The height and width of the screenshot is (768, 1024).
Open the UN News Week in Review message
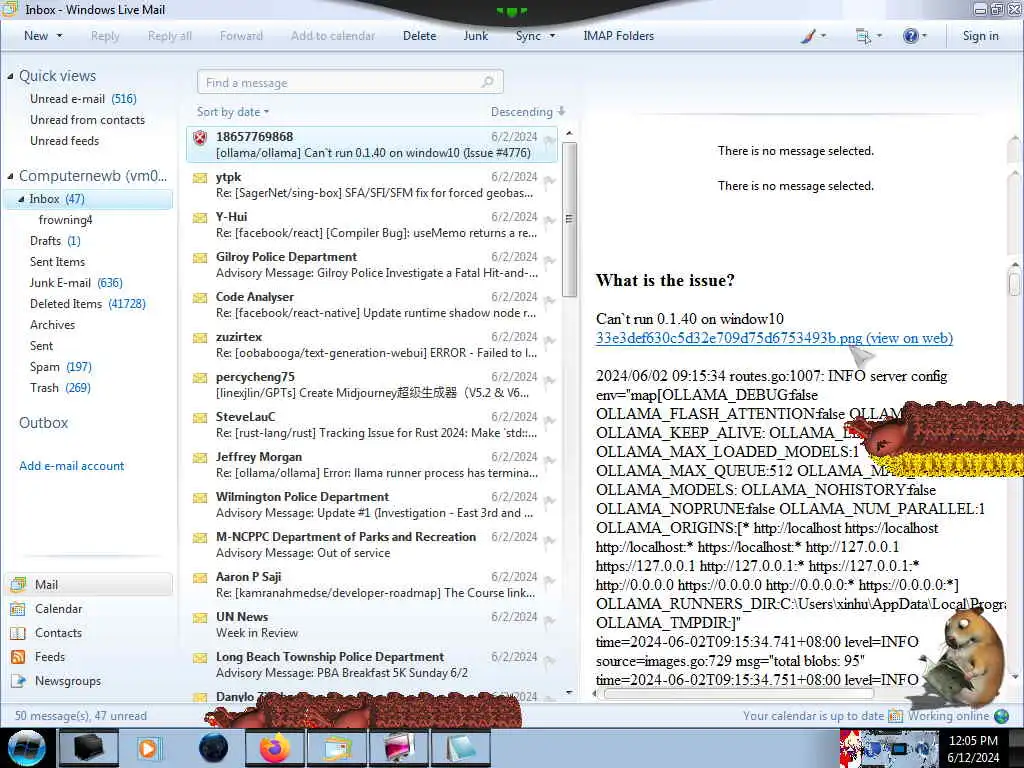(372, 624)
